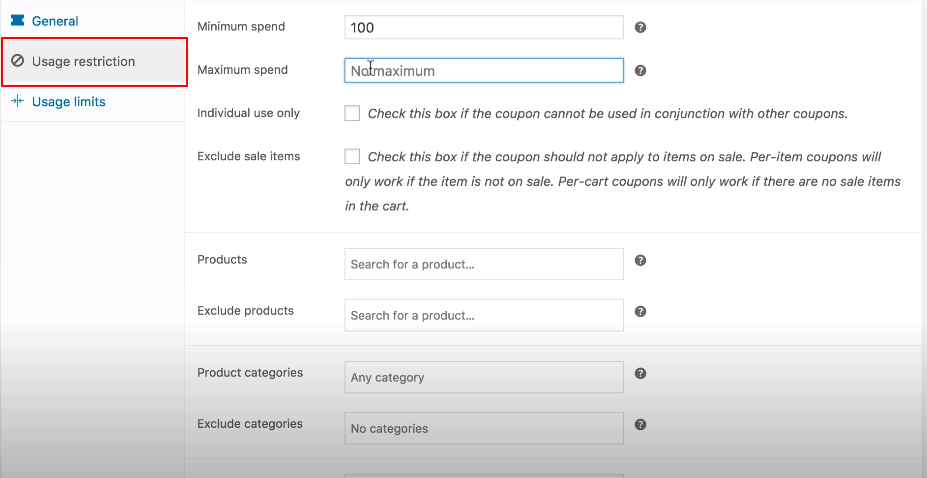The image size is (927, 478).
Task: Focus the Maximum spend input field
Action: point(483,71)
